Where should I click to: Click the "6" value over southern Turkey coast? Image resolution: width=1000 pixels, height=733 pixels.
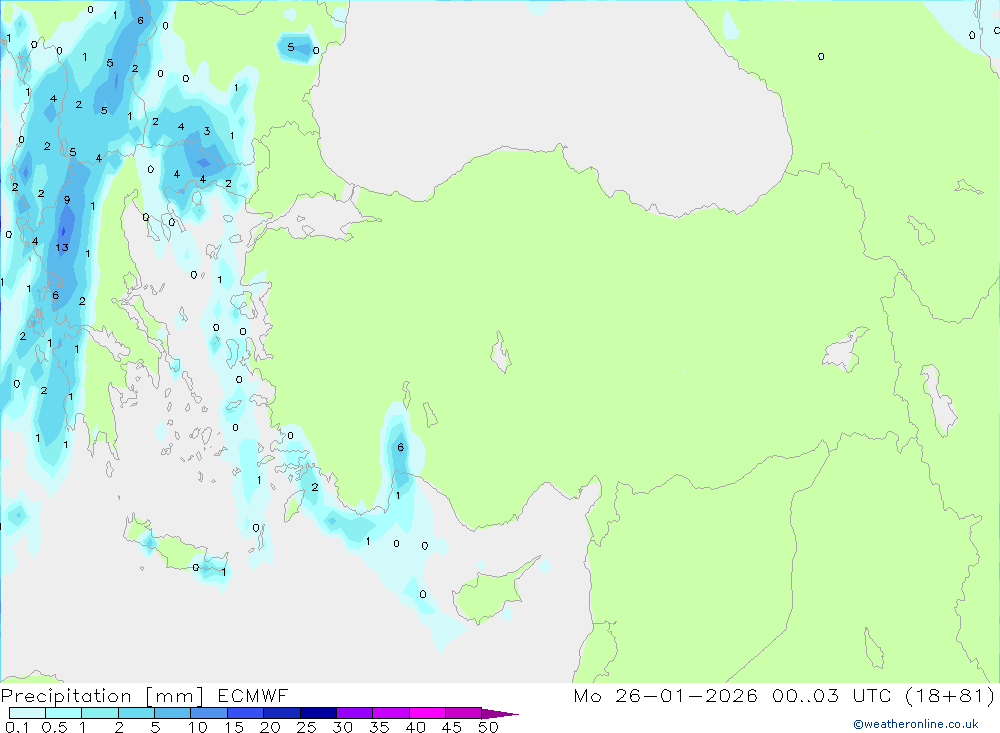(x=401, y=447)
